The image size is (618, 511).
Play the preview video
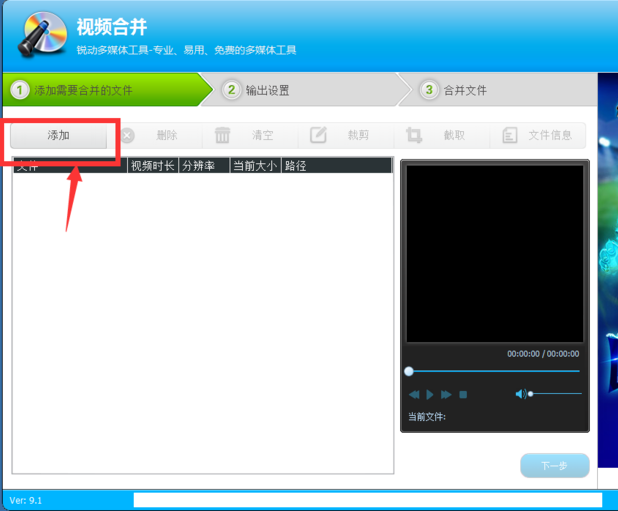430,394
